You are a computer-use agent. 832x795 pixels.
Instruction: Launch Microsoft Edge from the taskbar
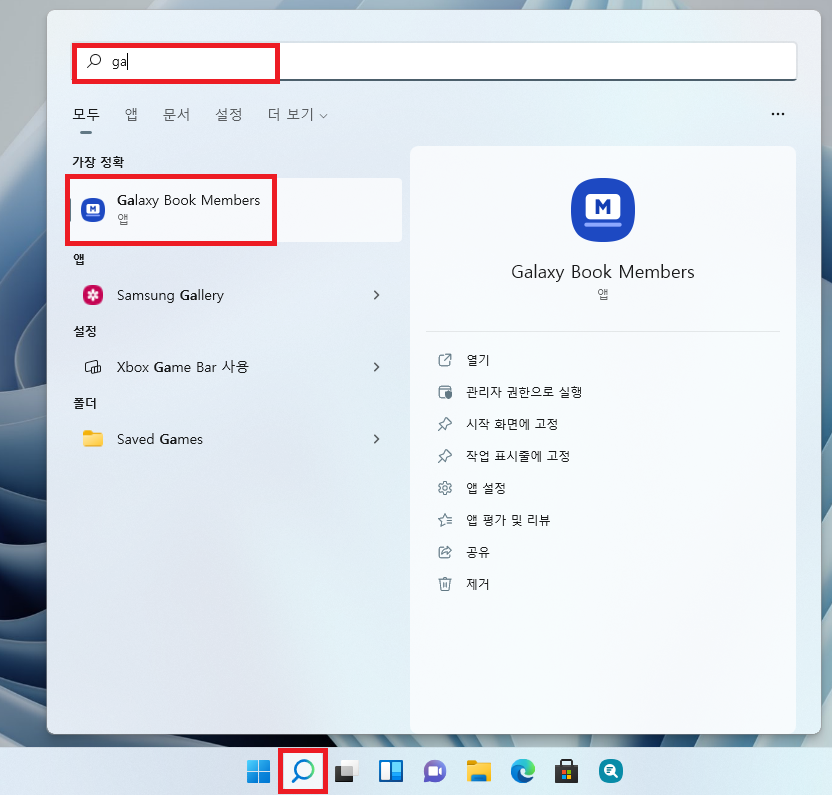point(523,771)
